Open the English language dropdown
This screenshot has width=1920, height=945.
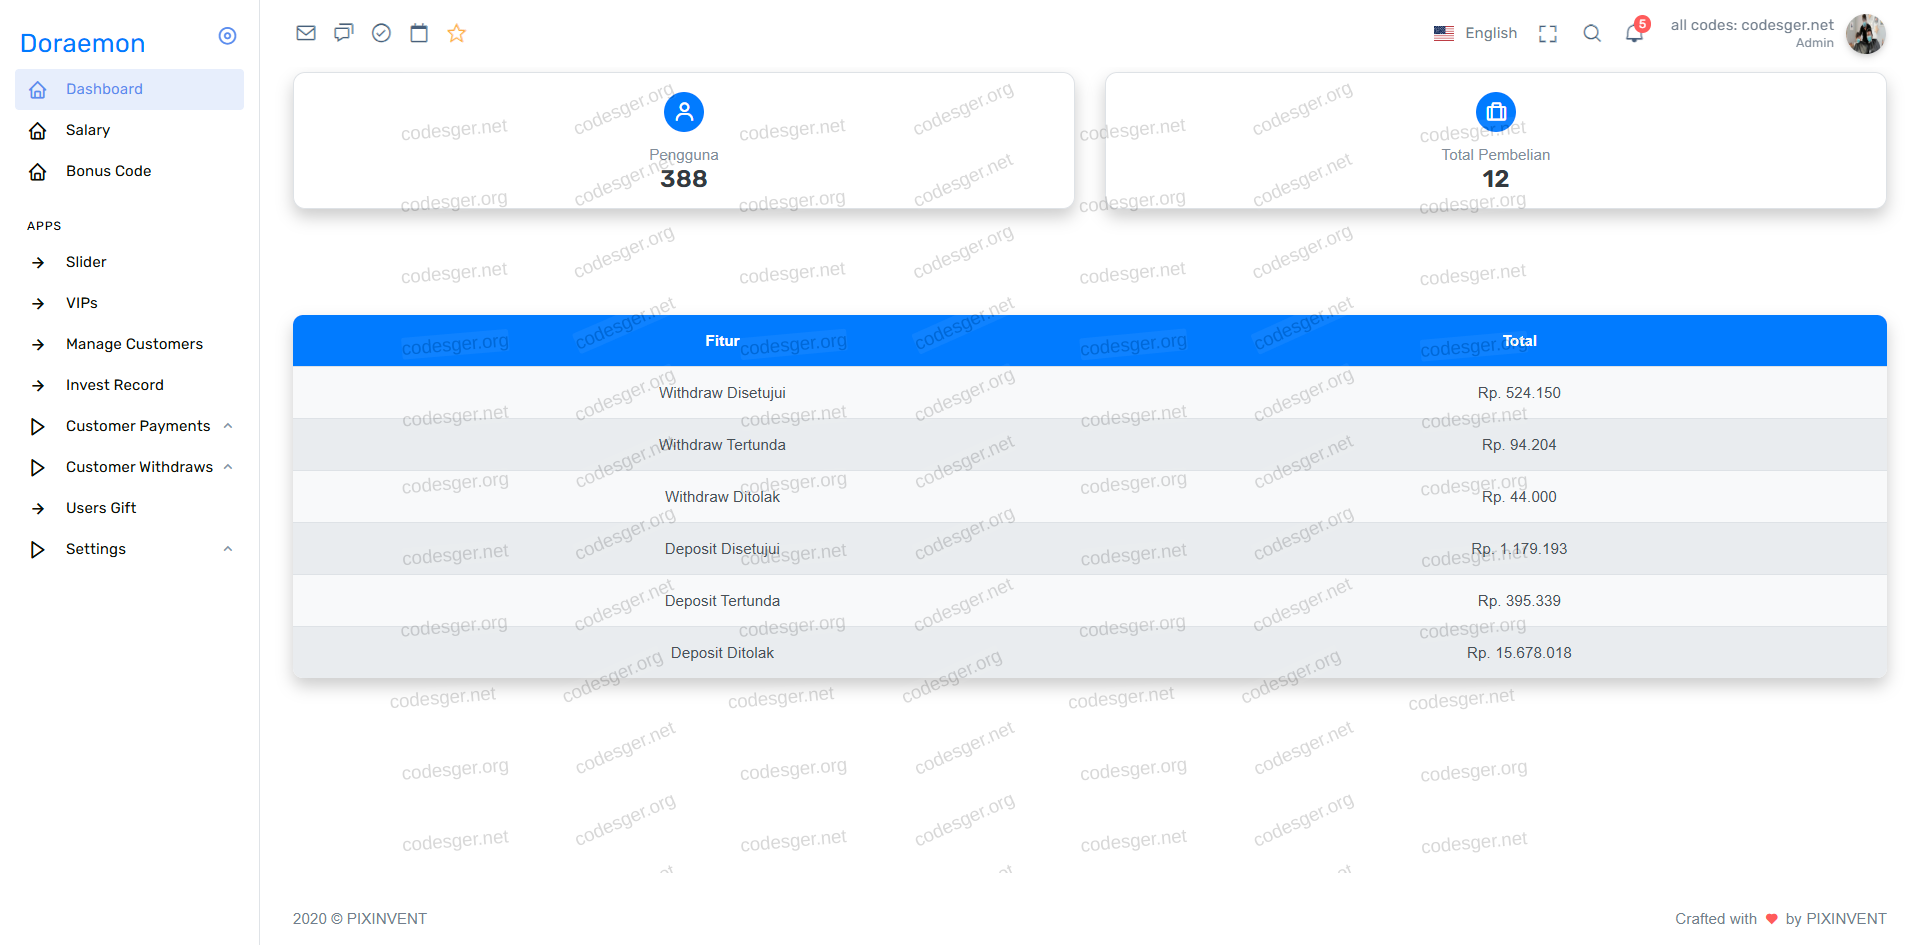point(1476,33)
